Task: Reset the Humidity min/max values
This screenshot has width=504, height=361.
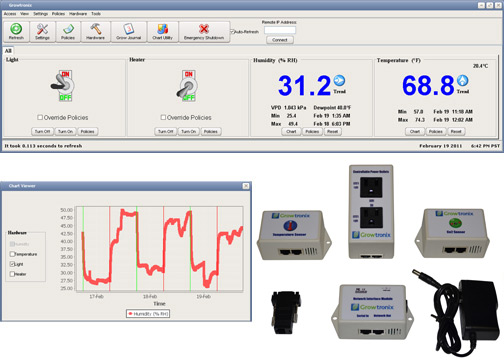Action: [332, 131]
